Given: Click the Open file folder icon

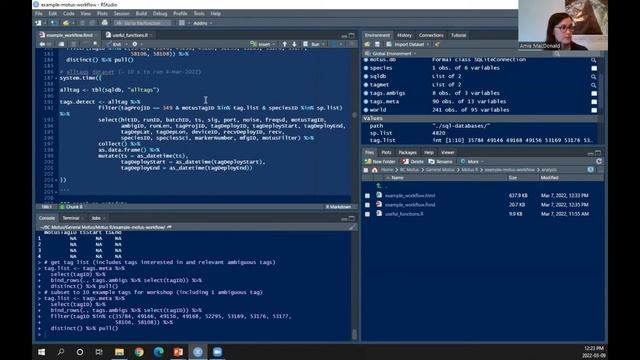Looking at the screenshot, I should (66, 23).
